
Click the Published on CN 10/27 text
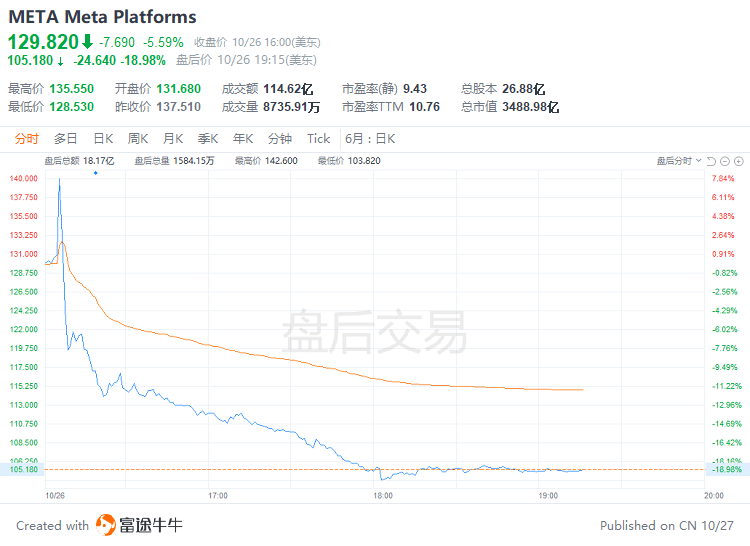[667, 525]
